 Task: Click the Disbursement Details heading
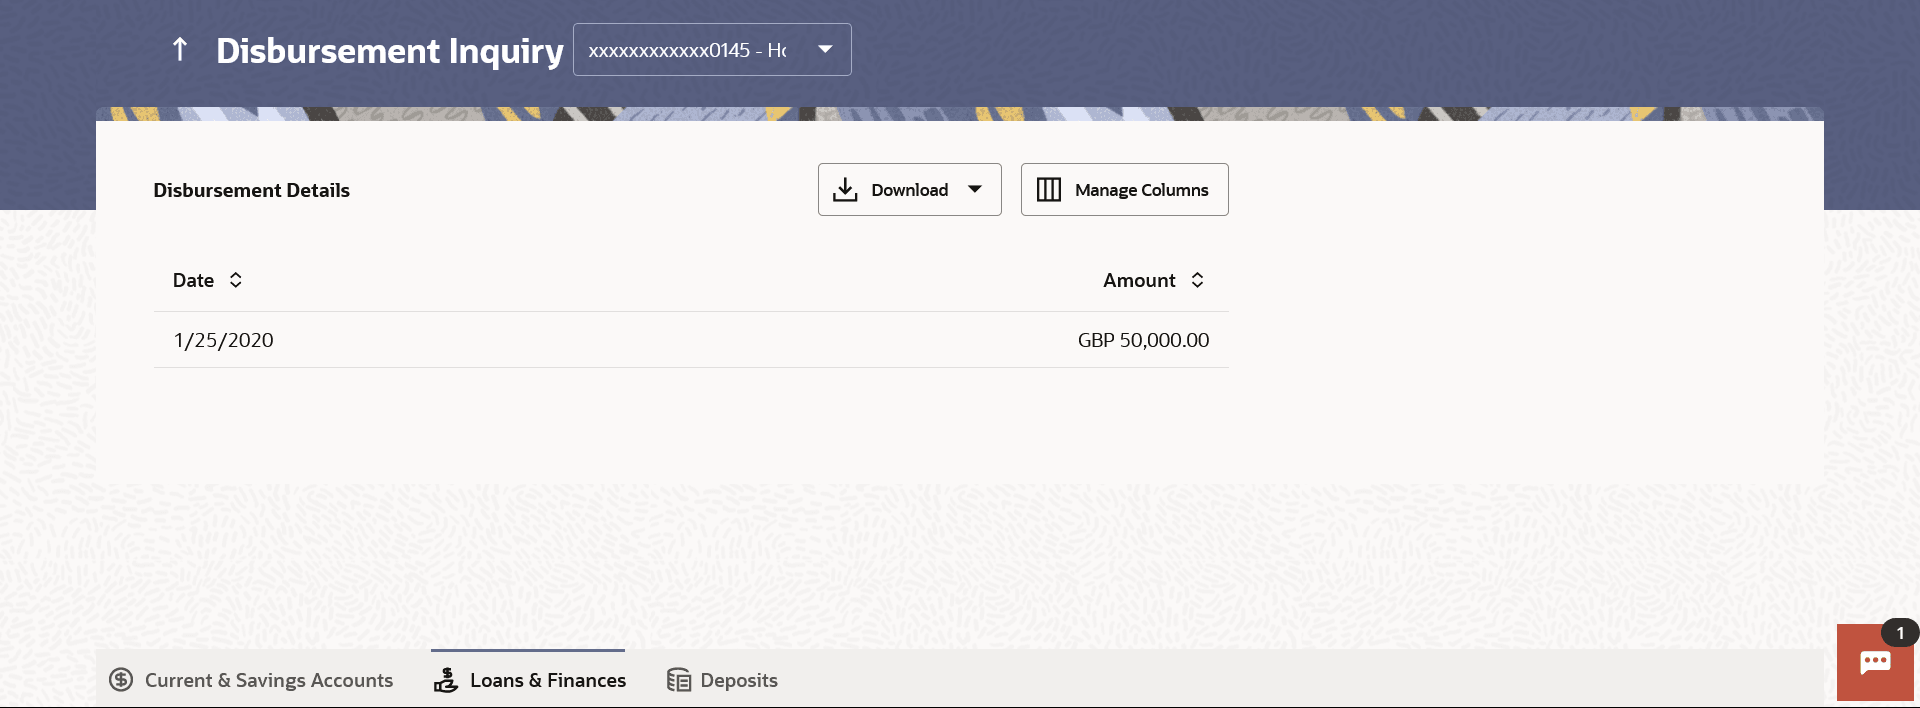[251, 190]
